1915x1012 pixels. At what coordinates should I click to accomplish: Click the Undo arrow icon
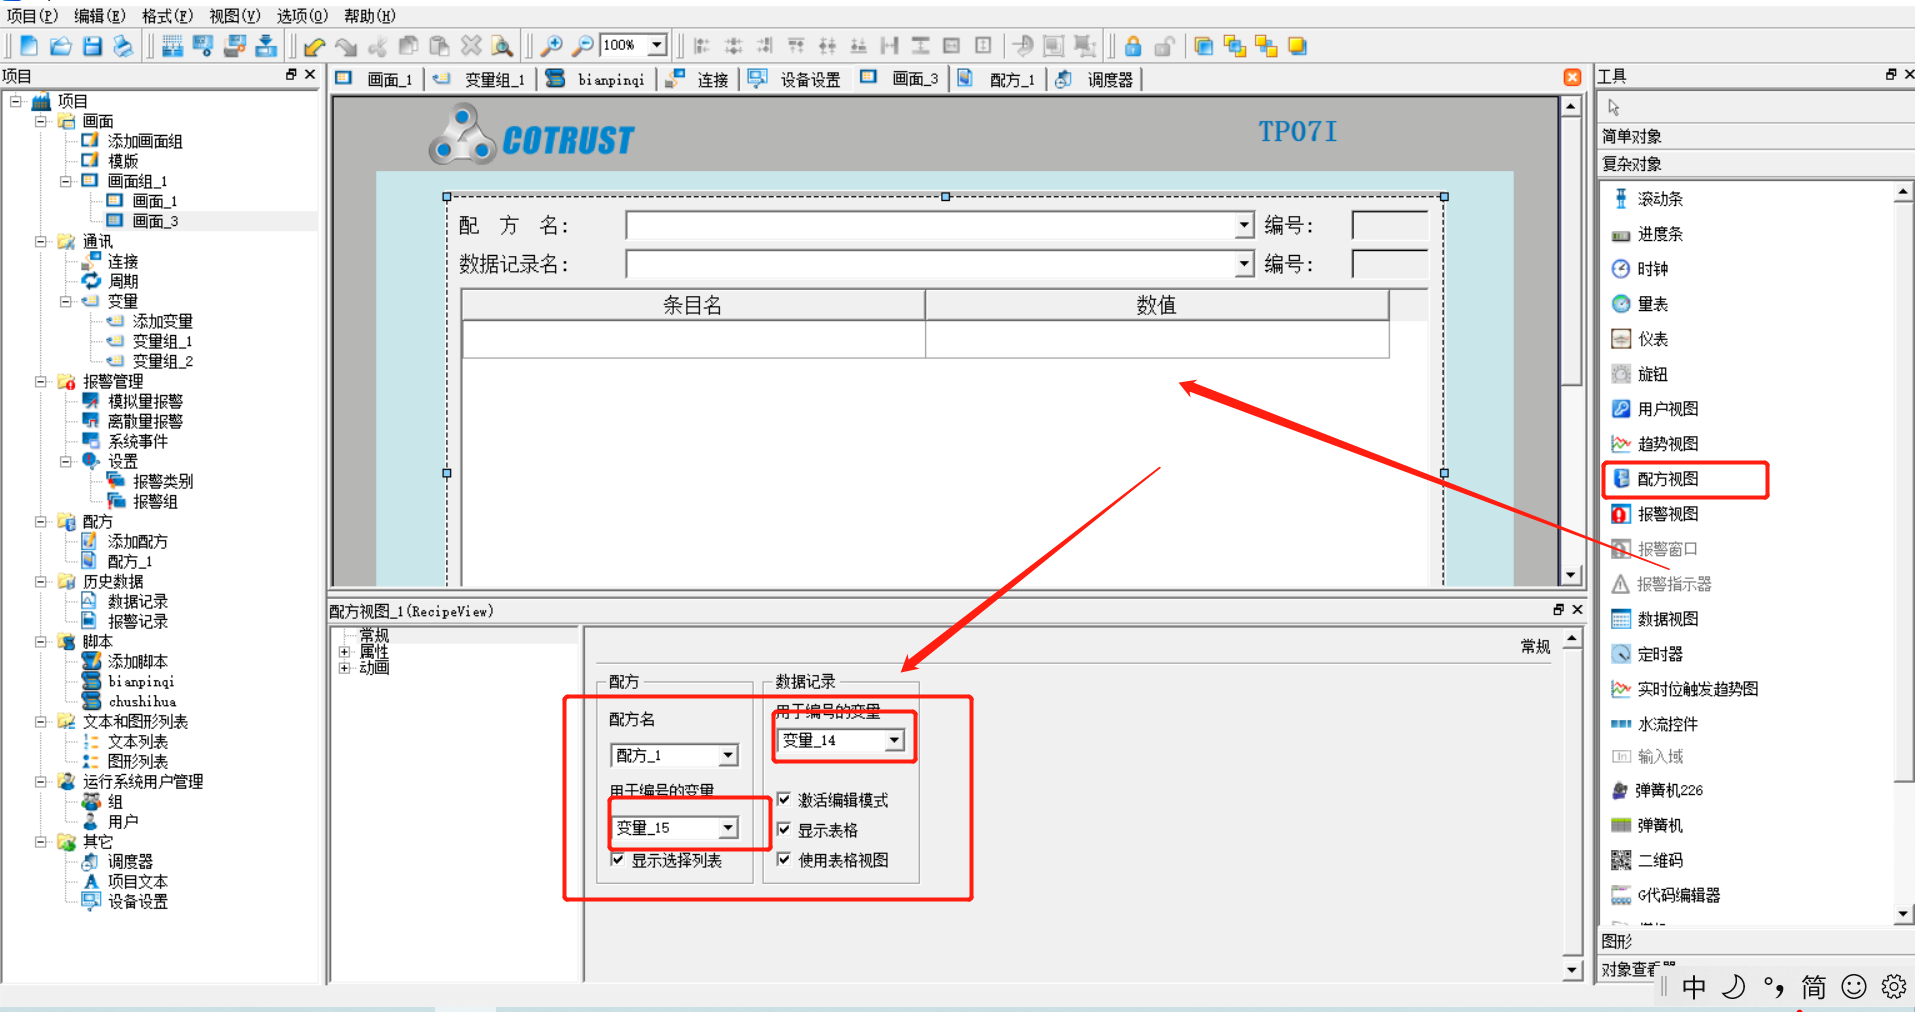tap(314, 46)
